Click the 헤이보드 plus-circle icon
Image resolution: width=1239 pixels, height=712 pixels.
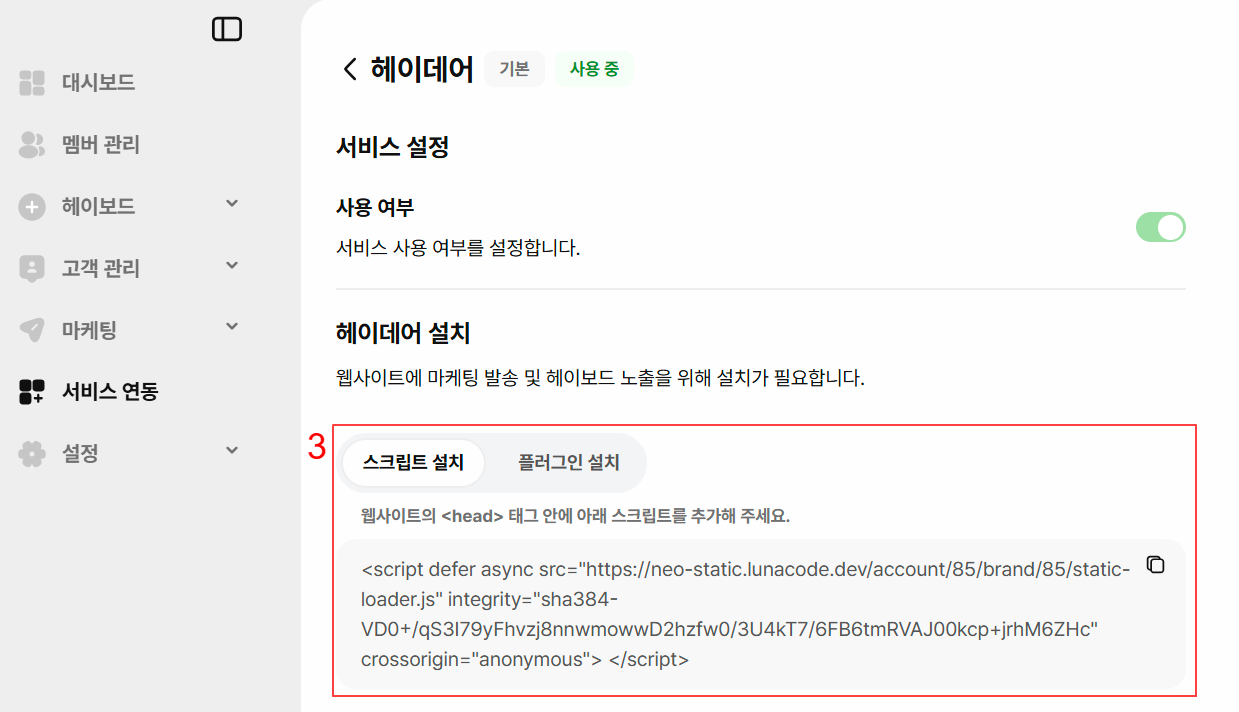coord(32,207)
